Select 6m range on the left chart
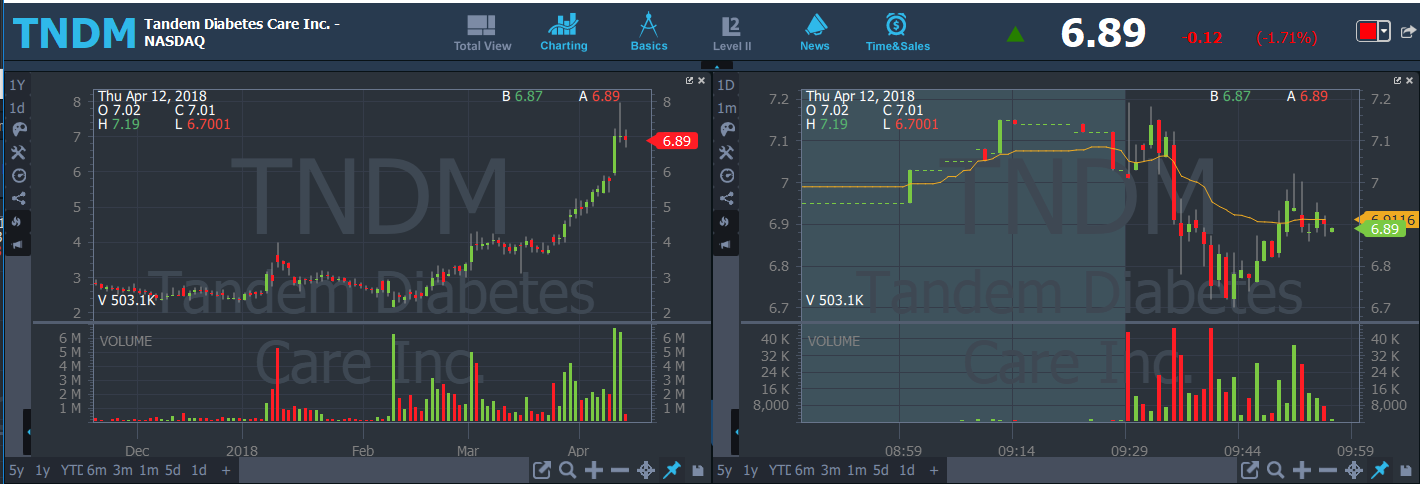The width and height of the screenshot is (1420, 484). [96, 470]
